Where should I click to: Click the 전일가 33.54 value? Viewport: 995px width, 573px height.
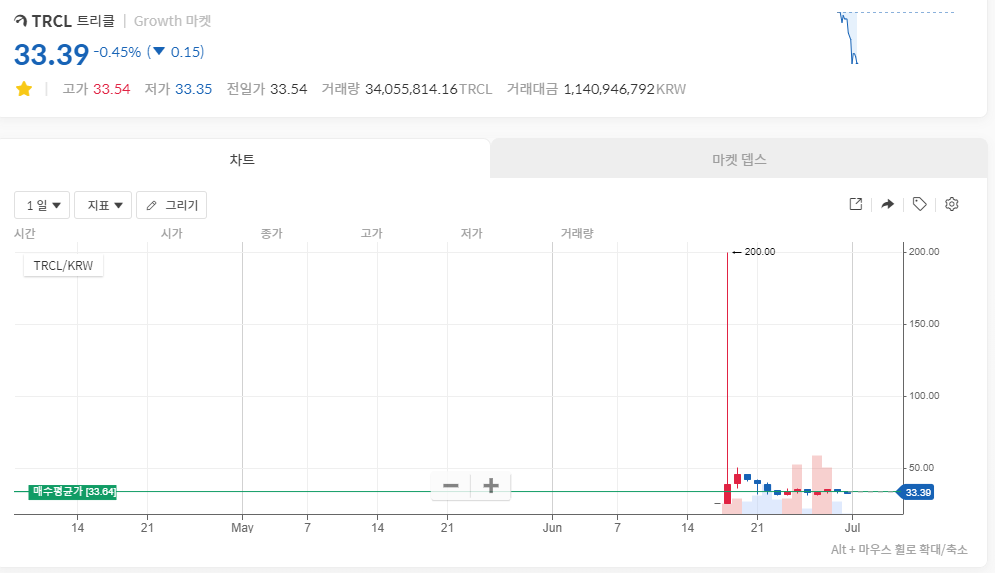click(289, 89)
